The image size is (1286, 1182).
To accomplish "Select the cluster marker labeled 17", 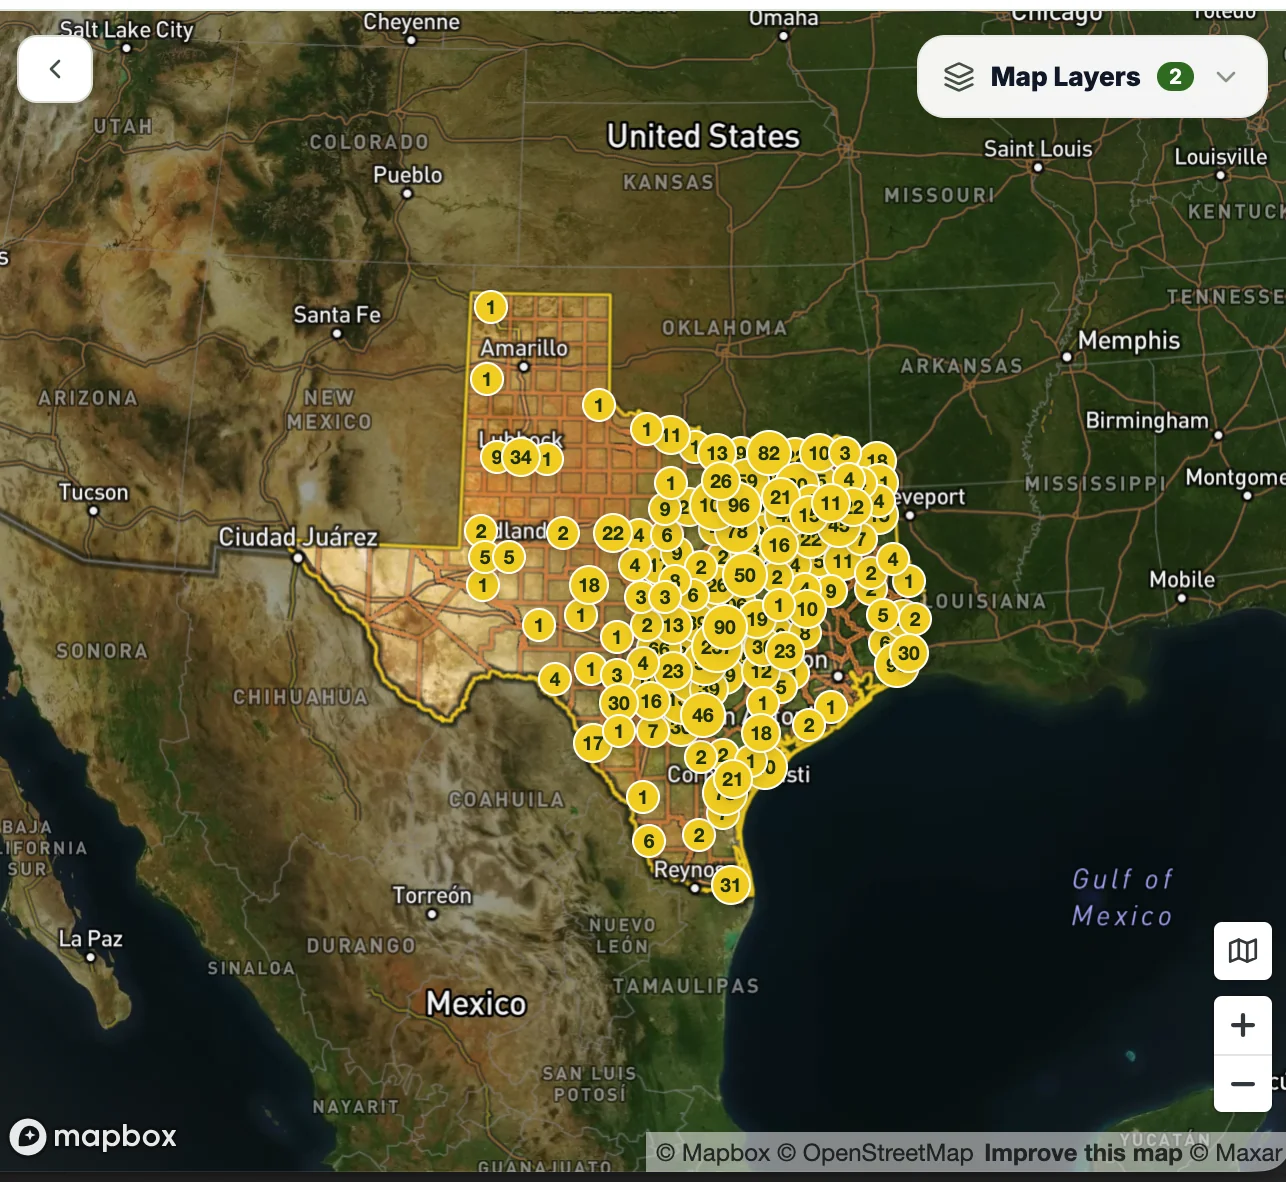I will [593, 743].
